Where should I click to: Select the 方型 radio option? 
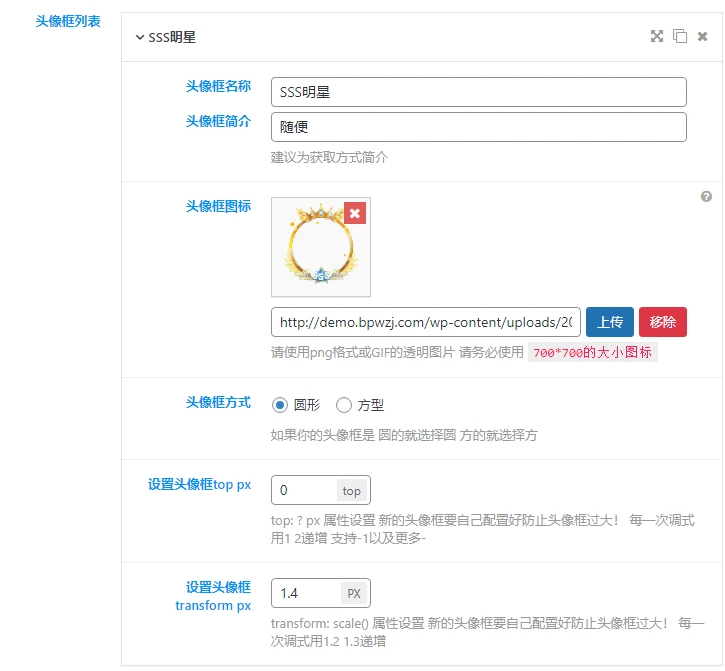point(344,405)
